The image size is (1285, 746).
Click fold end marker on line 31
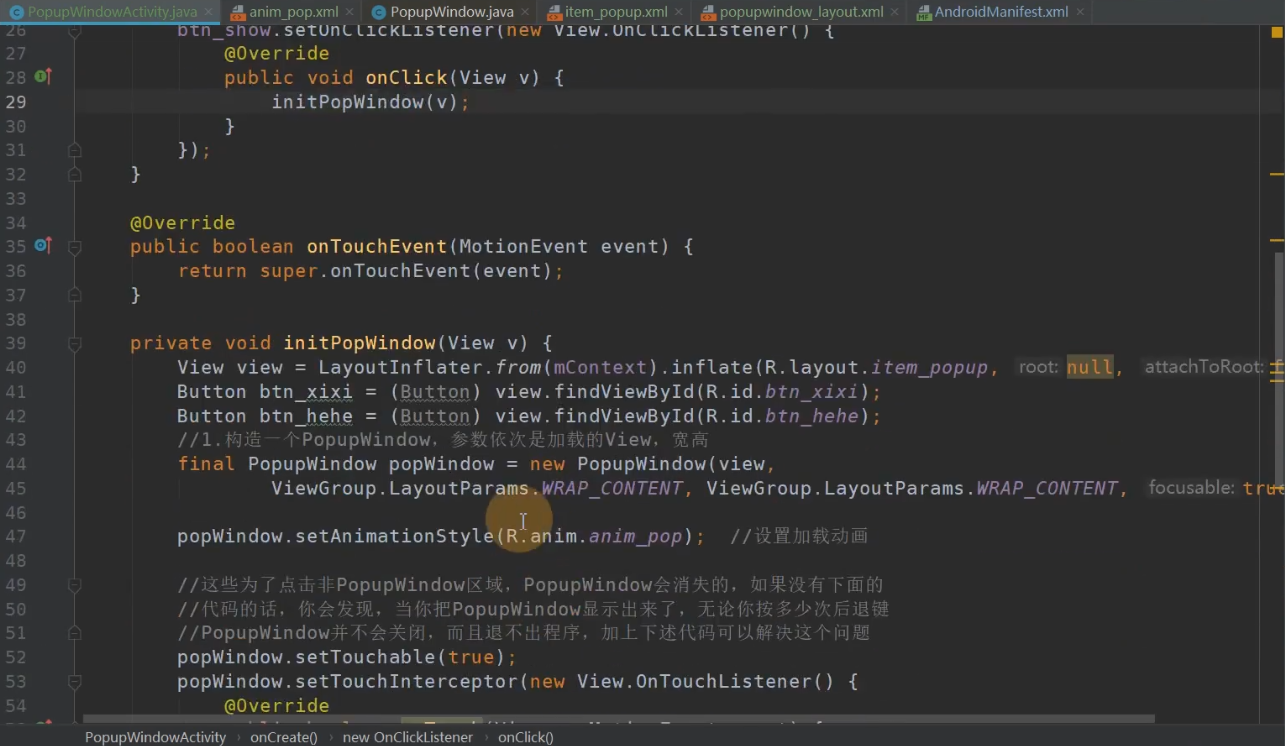point(74,150)
